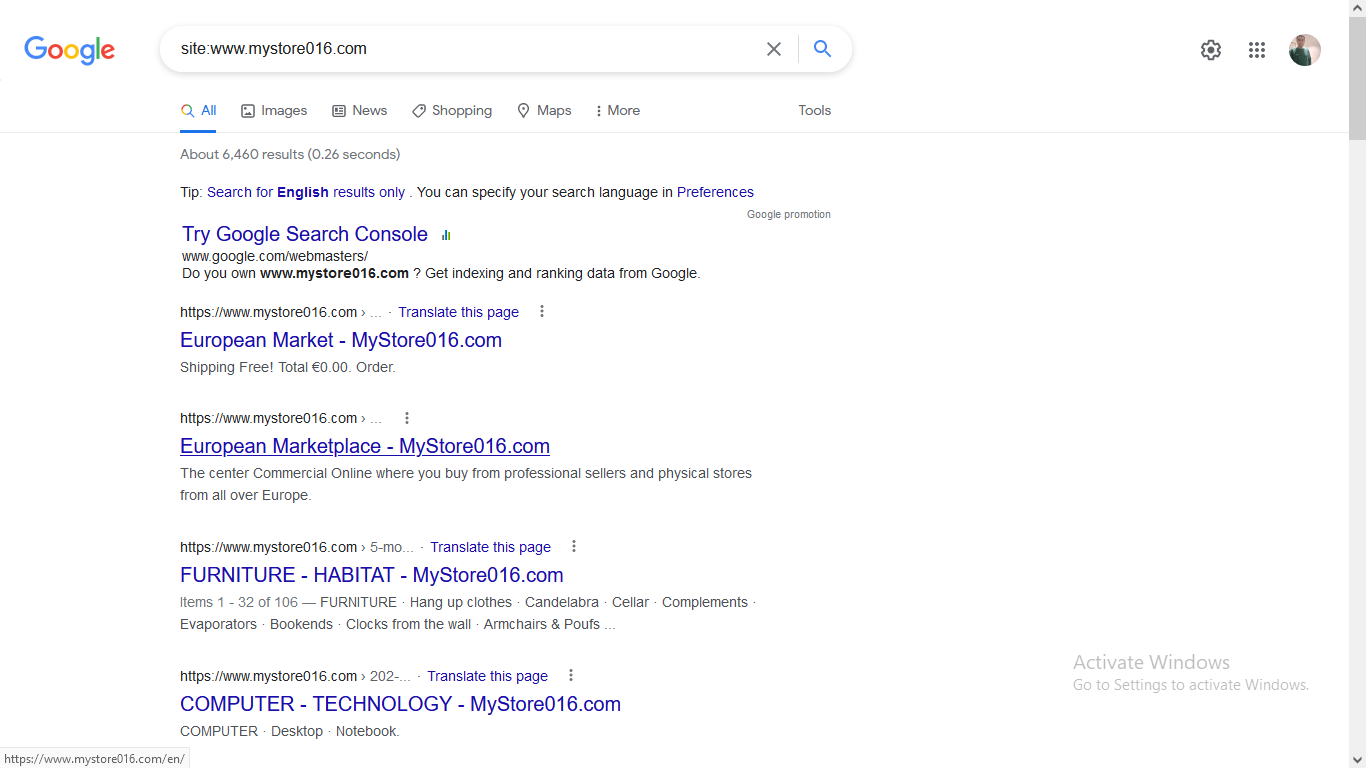
Task: Select the Maps tab
Action: tap(544, 110)
